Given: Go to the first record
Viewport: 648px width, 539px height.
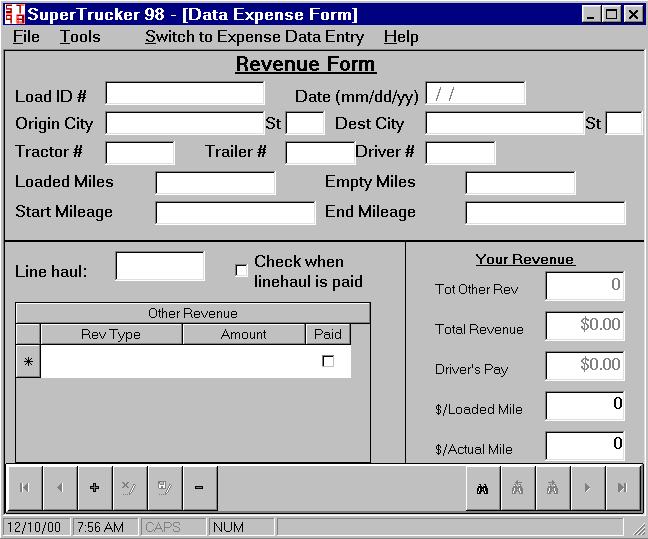Looking at the screenshot, I should coord(24,488).
